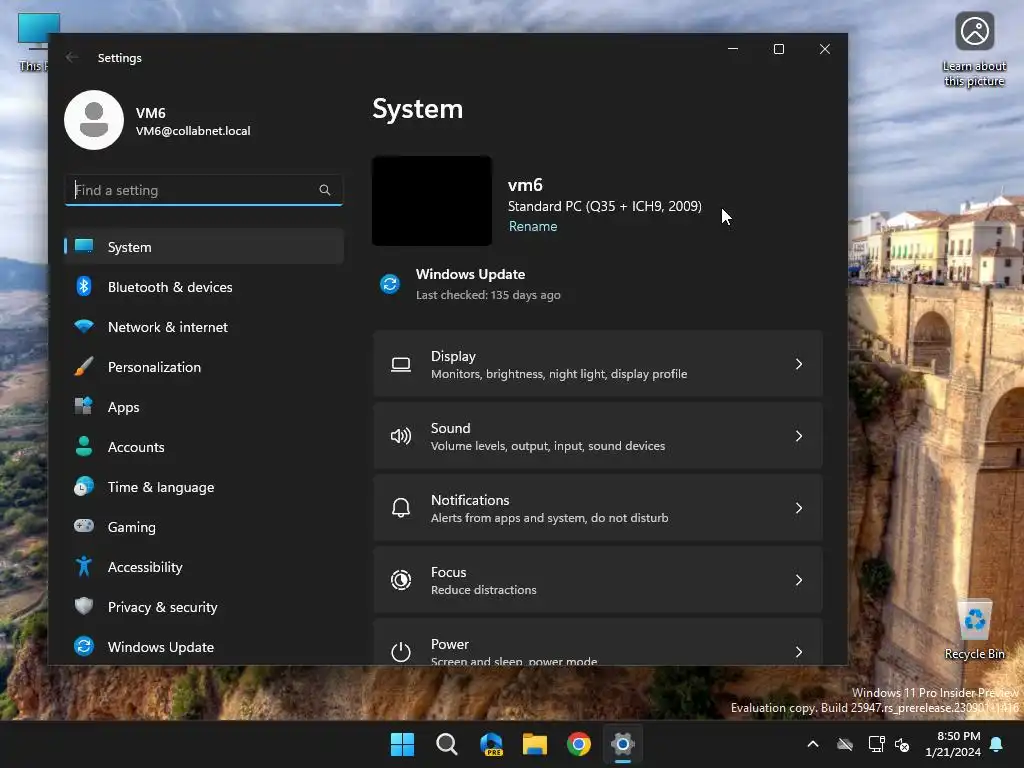Switch to Time & language
1024x768 pixels.
204,487
